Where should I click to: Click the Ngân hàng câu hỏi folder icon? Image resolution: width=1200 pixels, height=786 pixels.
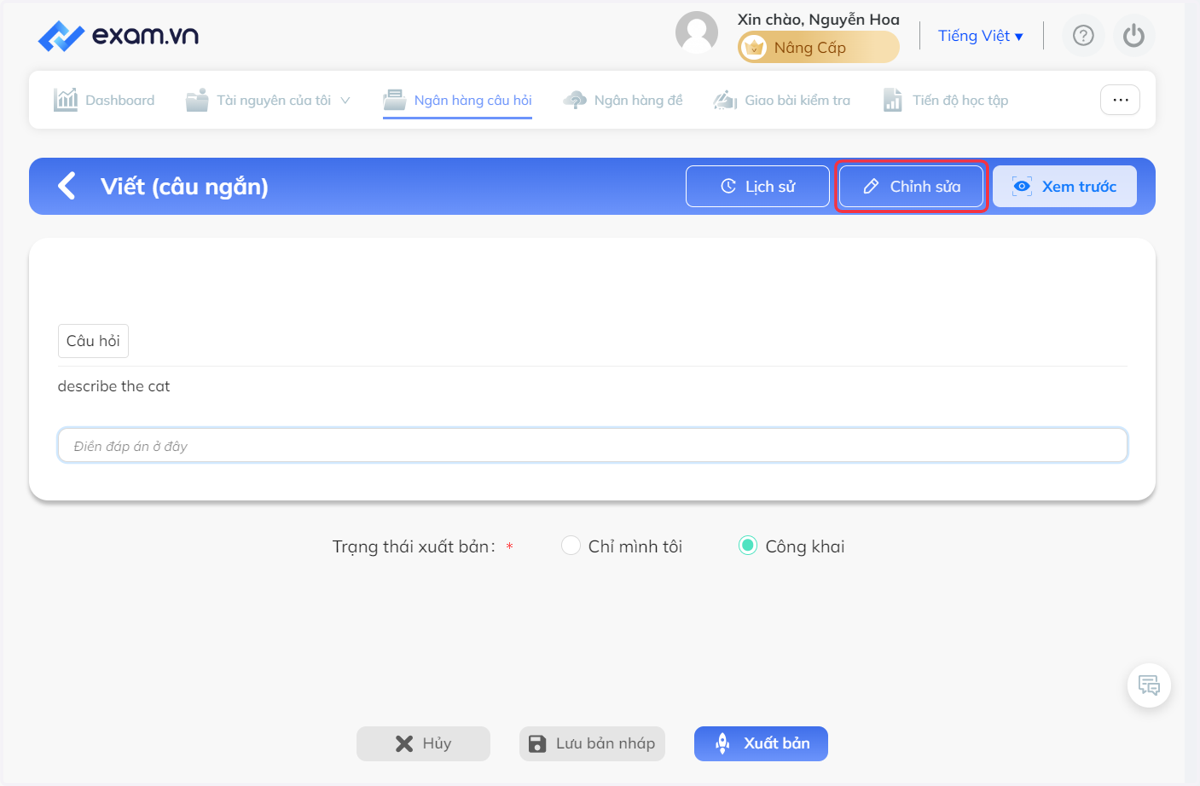pyautogui.click(x=395, y=100)
